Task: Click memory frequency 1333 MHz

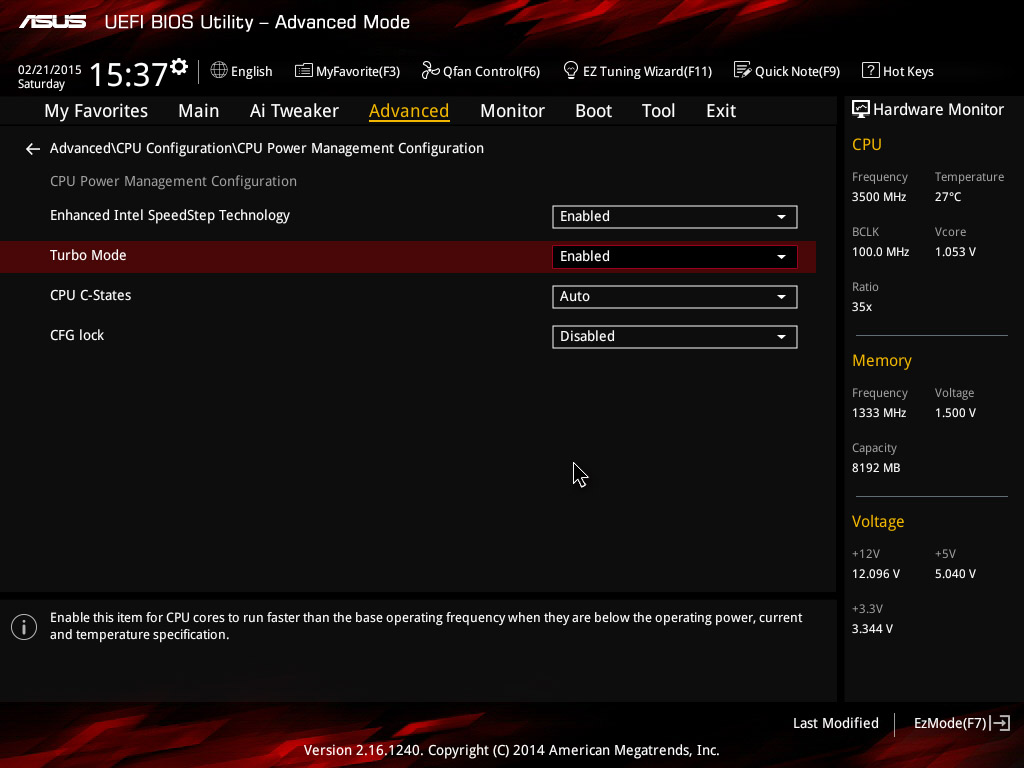Action: [879, 413]
